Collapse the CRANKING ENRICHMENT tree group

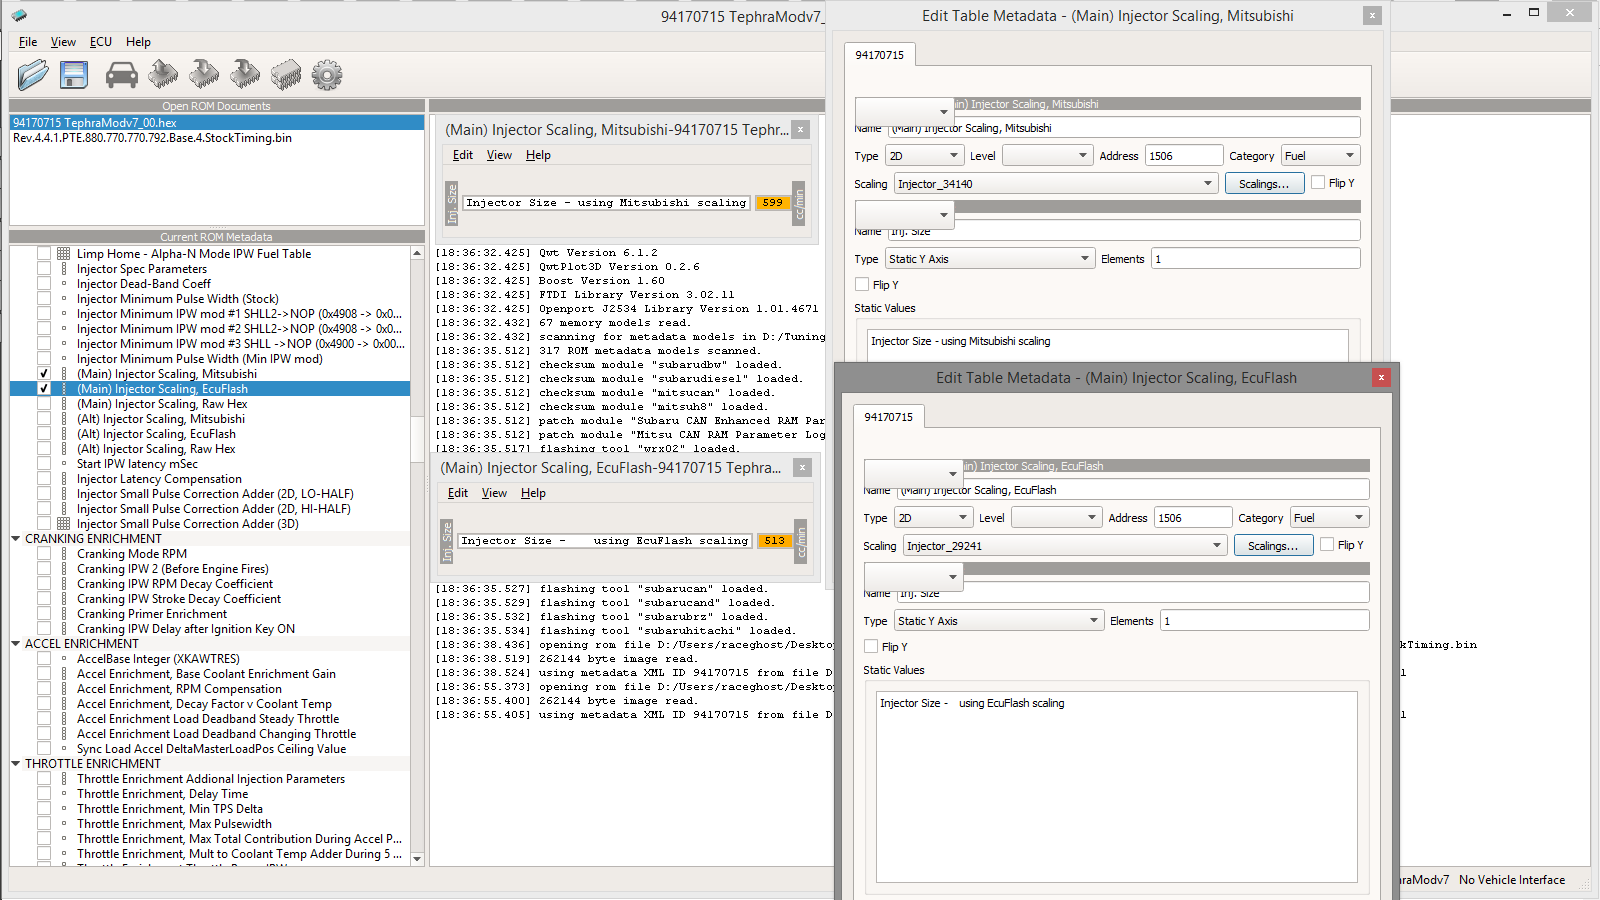(x=16, y=539)
